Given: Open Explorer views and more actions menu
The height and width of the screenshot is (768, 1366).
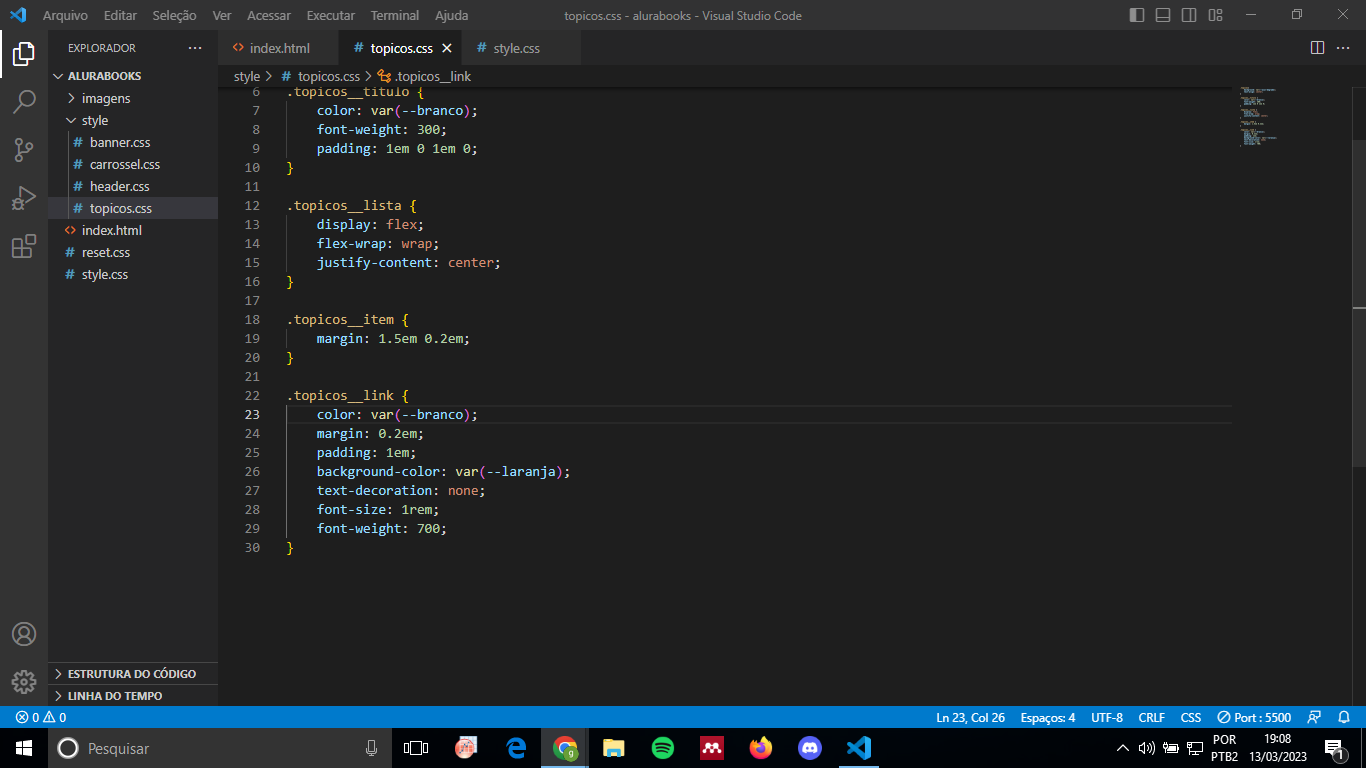Looking at the screenshot, I should click(194, 48).
